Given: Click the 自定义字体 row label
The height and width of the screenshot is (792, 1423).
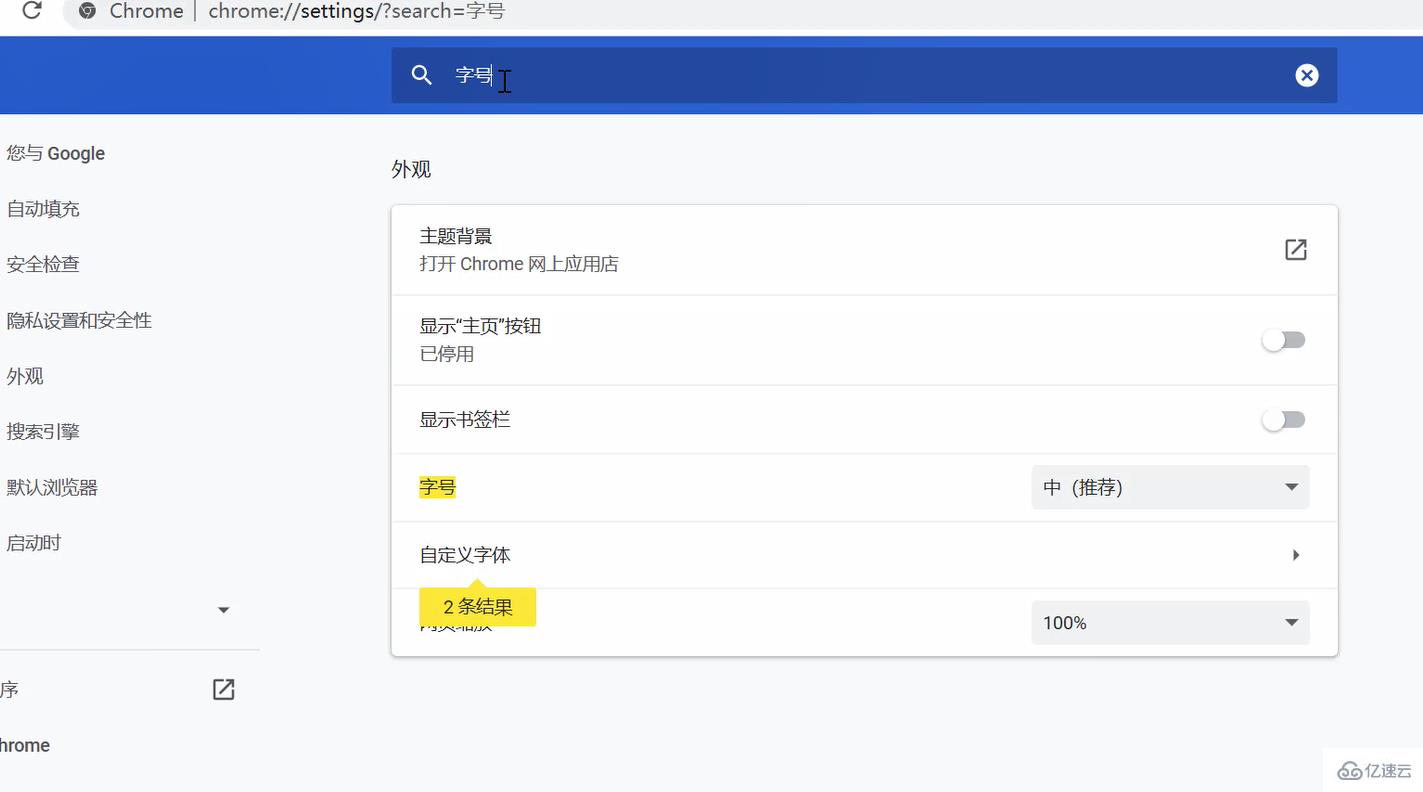Looking at the screenshot, I should 465,555.
